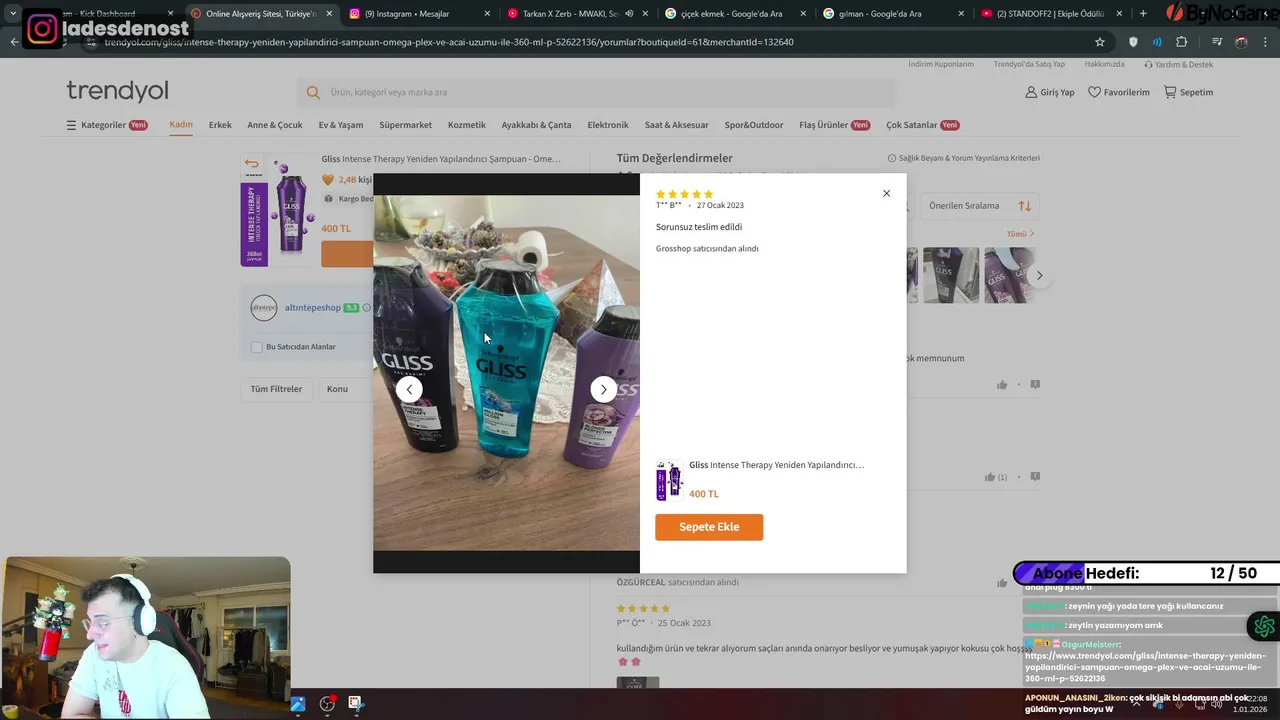
Task: Open Flaş Ürünler section
Action: tap(834, 125)
